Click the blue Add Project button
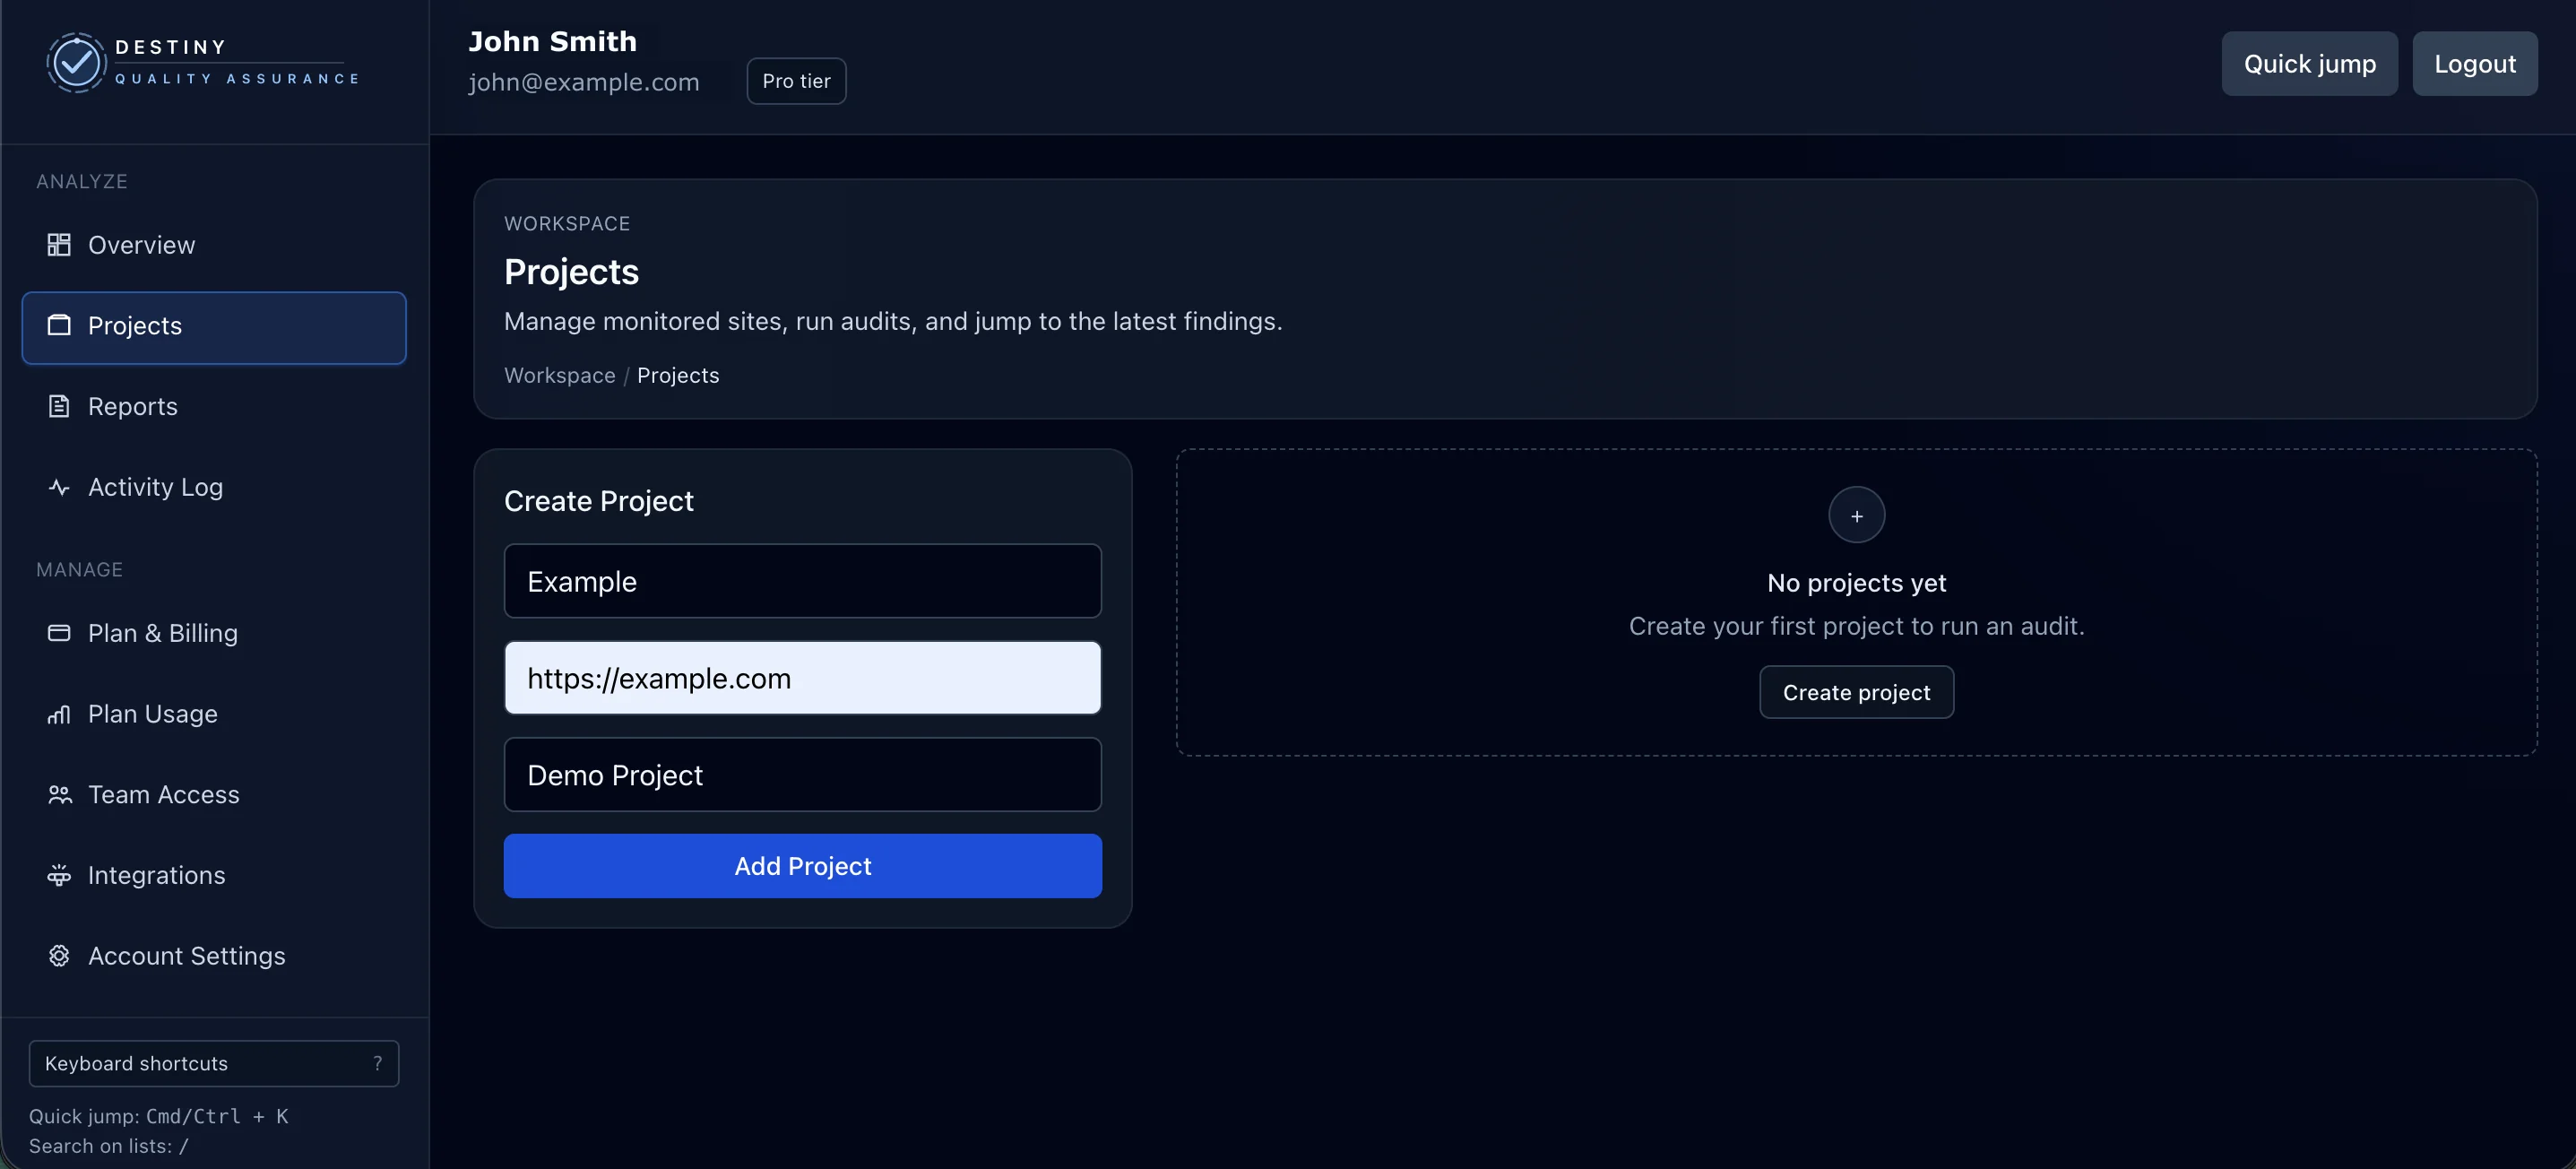Viewport: 2576px width, 1169px height. pos(802,866)
